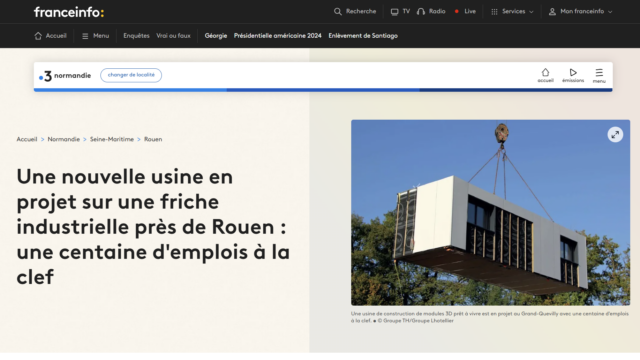Open the main Menu in navbar
This screenshot has width=640, height=360.
(x=96, y=36)
